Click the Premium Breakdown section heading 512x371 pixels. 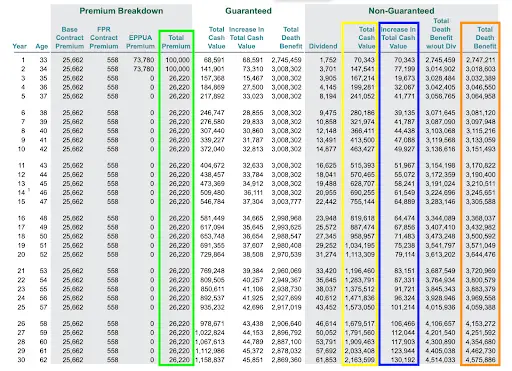121,11
